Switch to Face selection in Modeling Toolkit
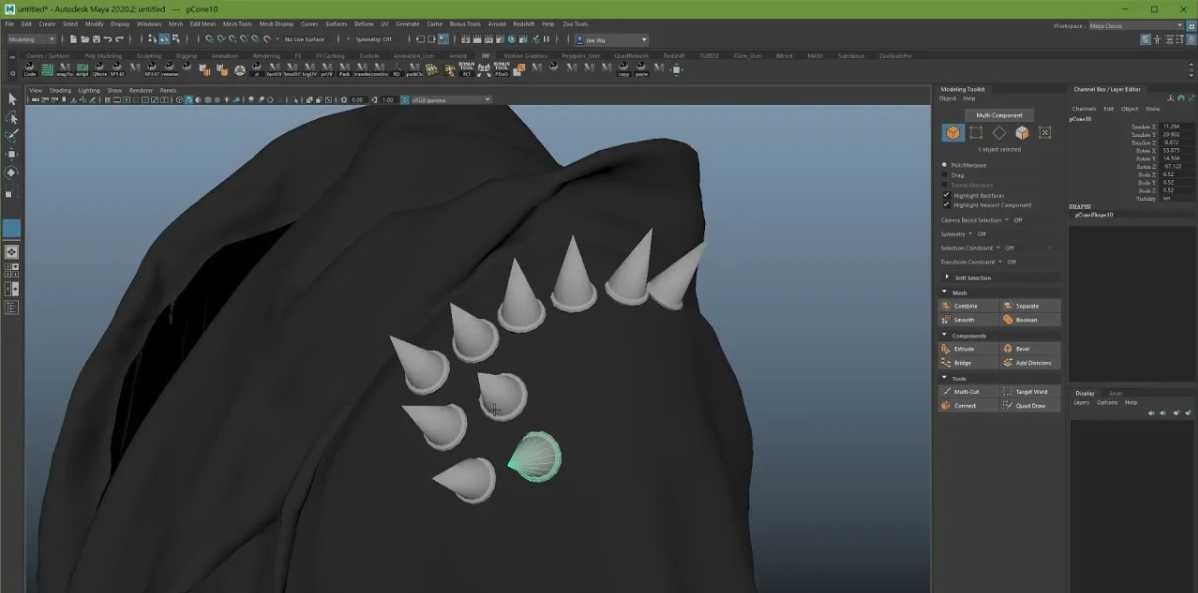This screenshot has width=1198, height=593. point(1022,133)
